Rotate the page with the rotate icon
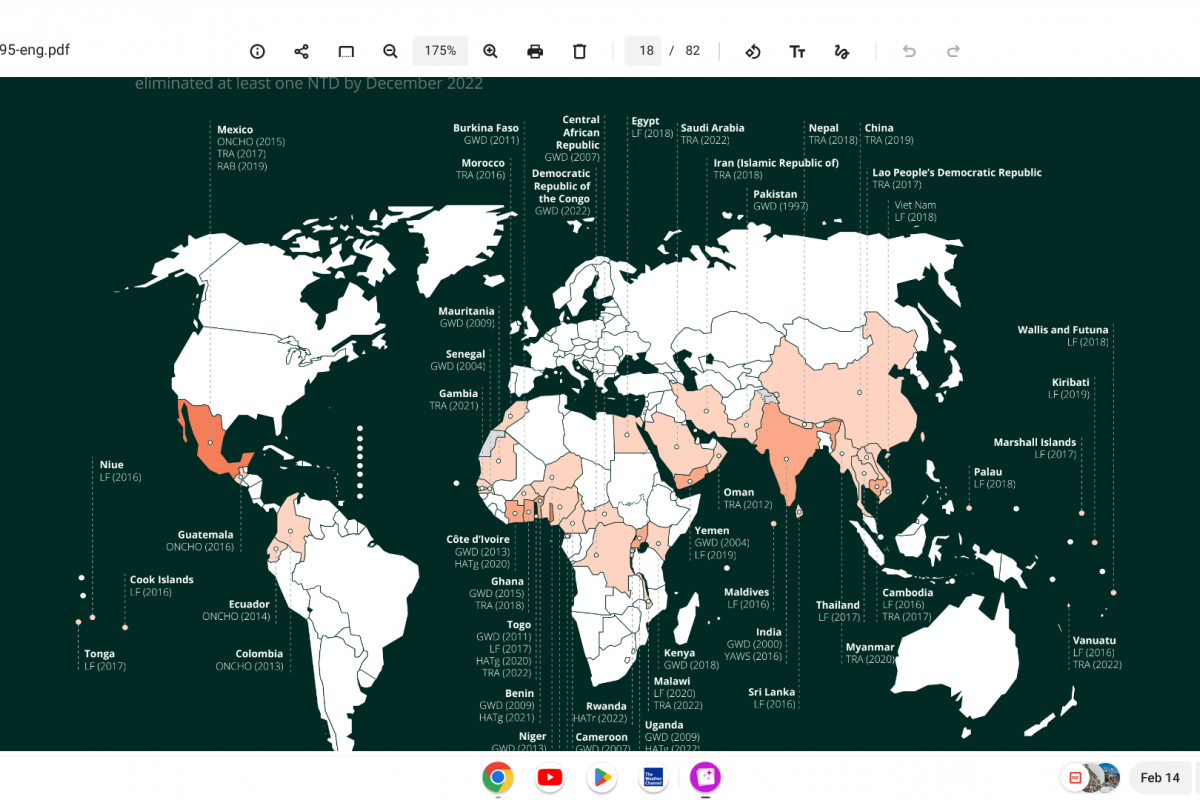 [x=753, y=51]
